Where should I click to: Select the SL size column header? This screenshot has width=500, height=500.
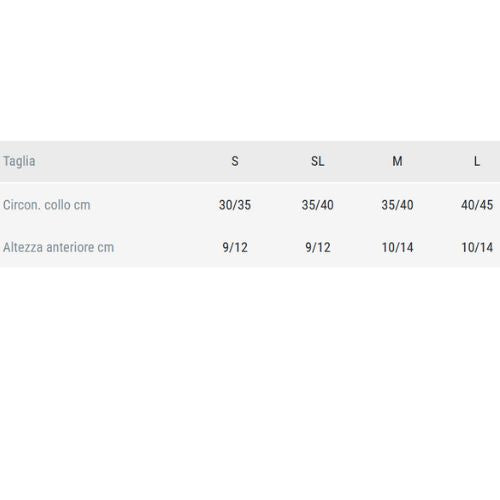(318, 161)
